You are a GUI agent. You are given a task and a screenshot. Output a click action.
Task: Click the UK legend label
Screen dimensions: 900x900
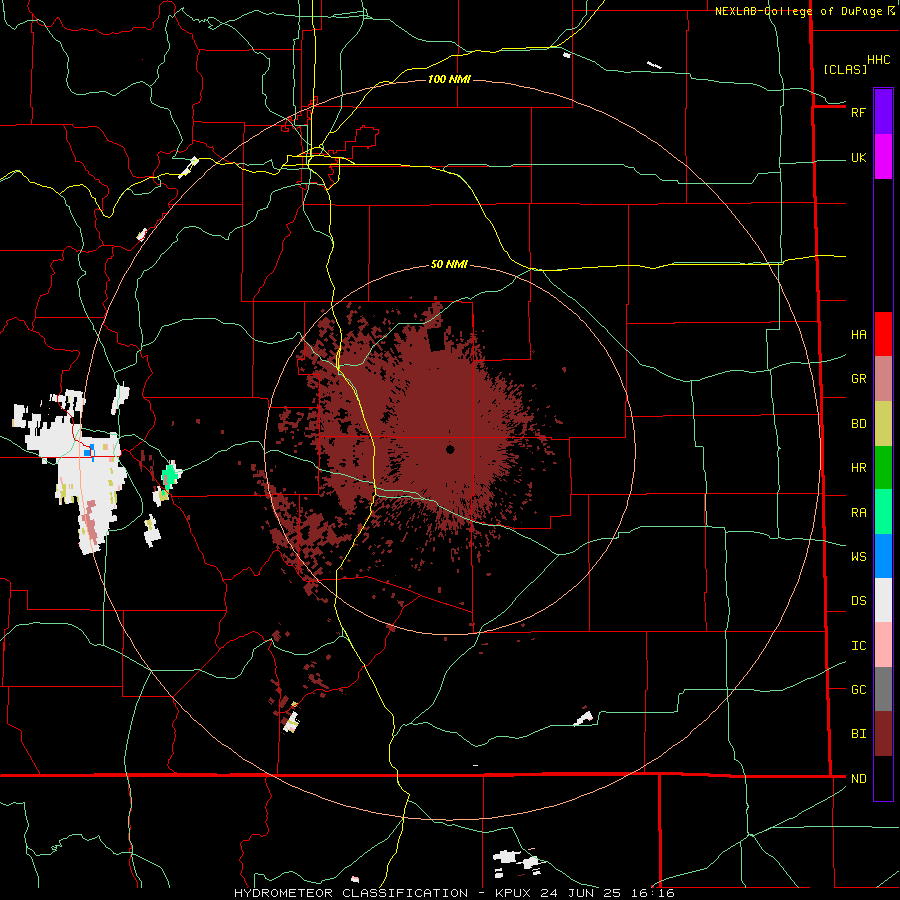tap(858, 158)
